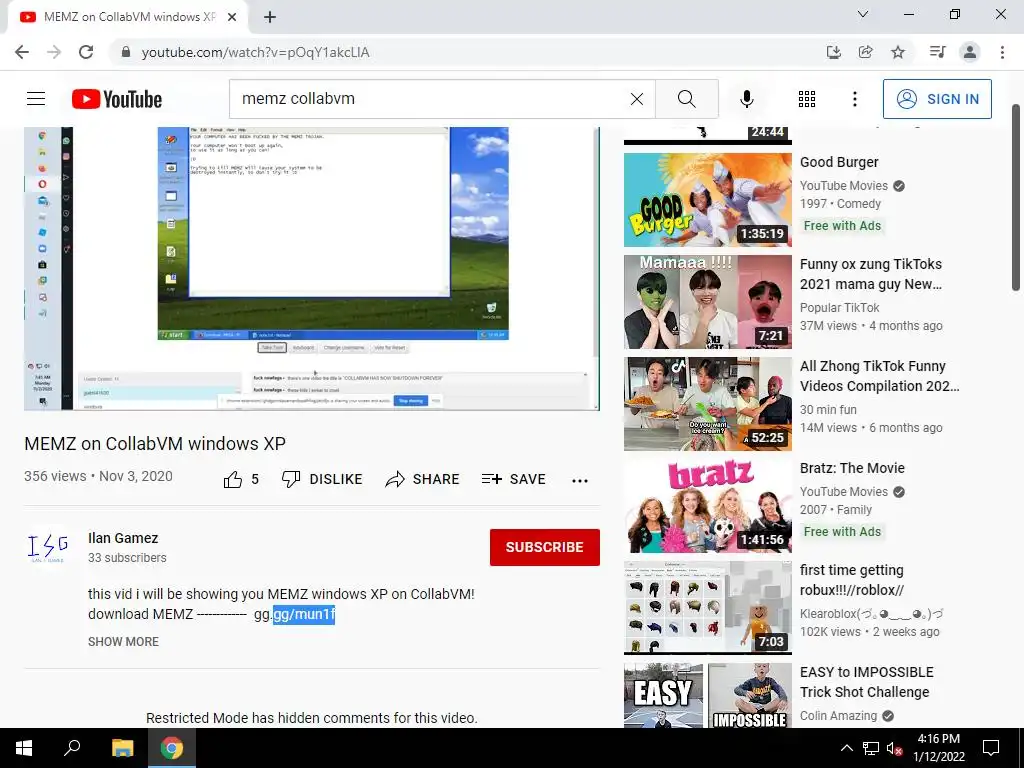Viewport: 1024px width, 768px height.
Task: Subscribe to Ilan Gamez channel
Action: 545,547
